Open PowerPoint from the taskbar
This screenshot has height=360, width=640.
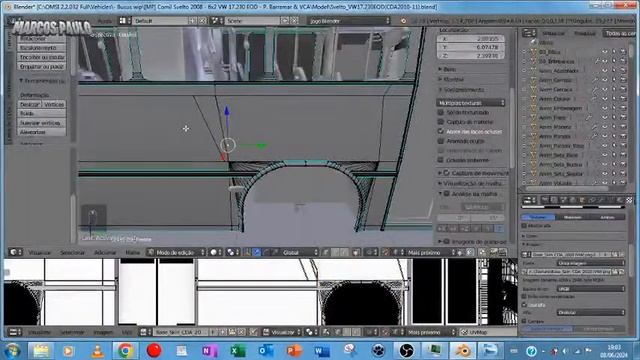(293, 350)
